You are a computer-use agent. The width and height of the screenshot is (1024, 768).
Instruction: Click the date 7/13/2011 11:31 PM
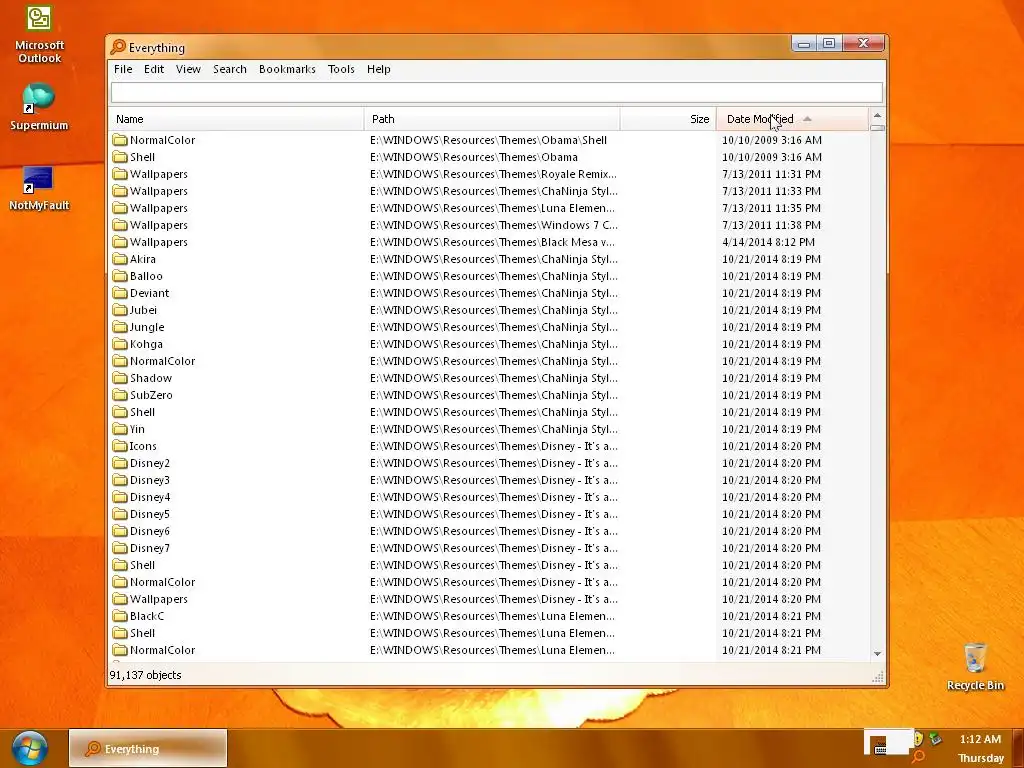point(771,174)
